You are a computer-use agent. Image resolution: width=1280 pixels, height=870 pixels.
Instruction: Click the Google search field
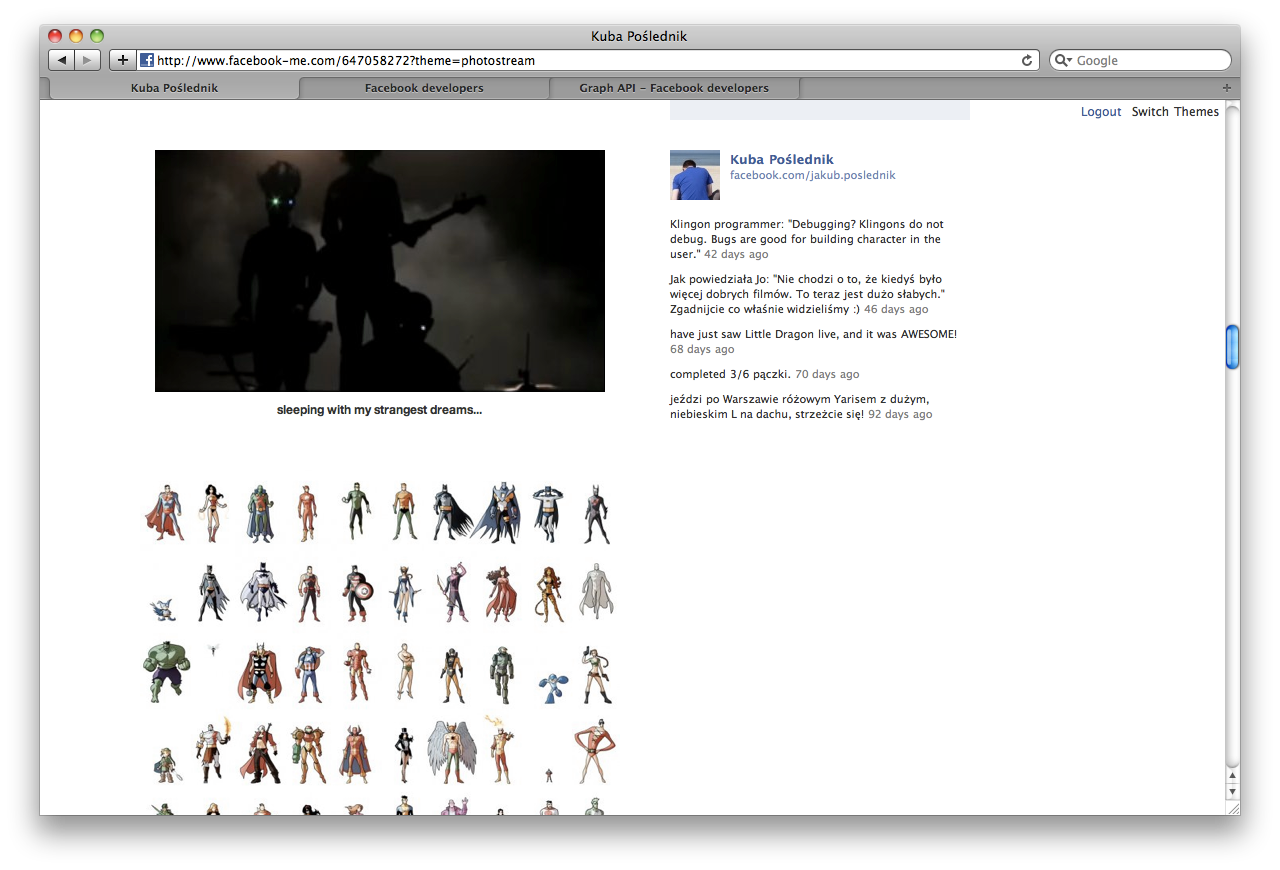1140,60
